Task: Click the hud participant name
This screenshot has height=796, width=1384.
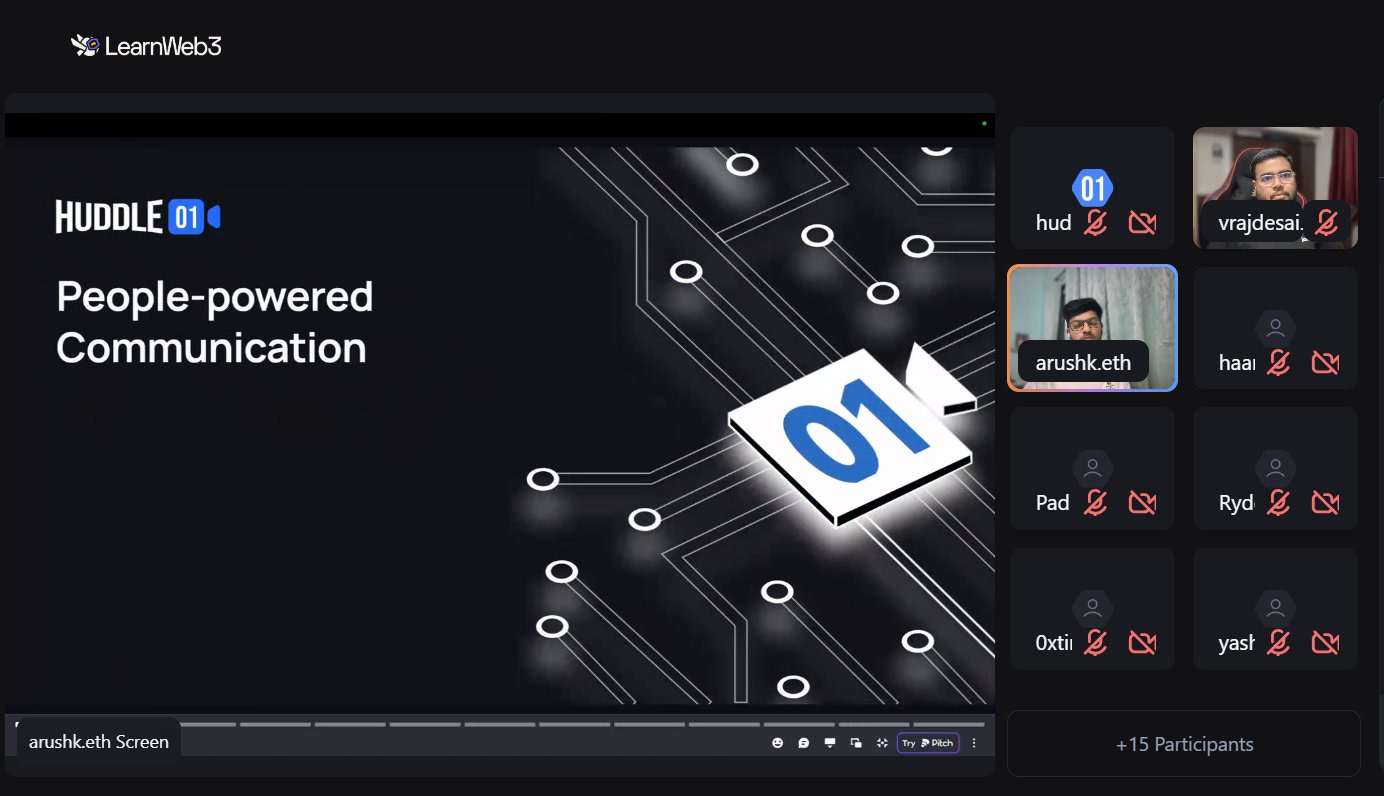Action: point(1054,222)
